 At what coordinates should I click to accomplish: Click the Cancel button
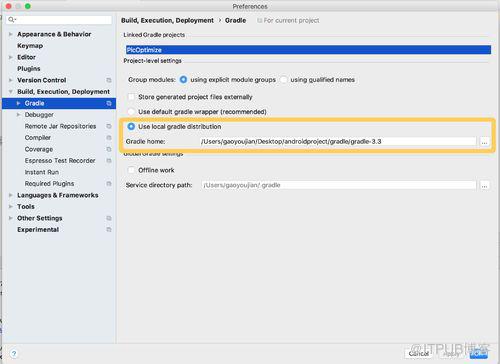tap(419, 354)
